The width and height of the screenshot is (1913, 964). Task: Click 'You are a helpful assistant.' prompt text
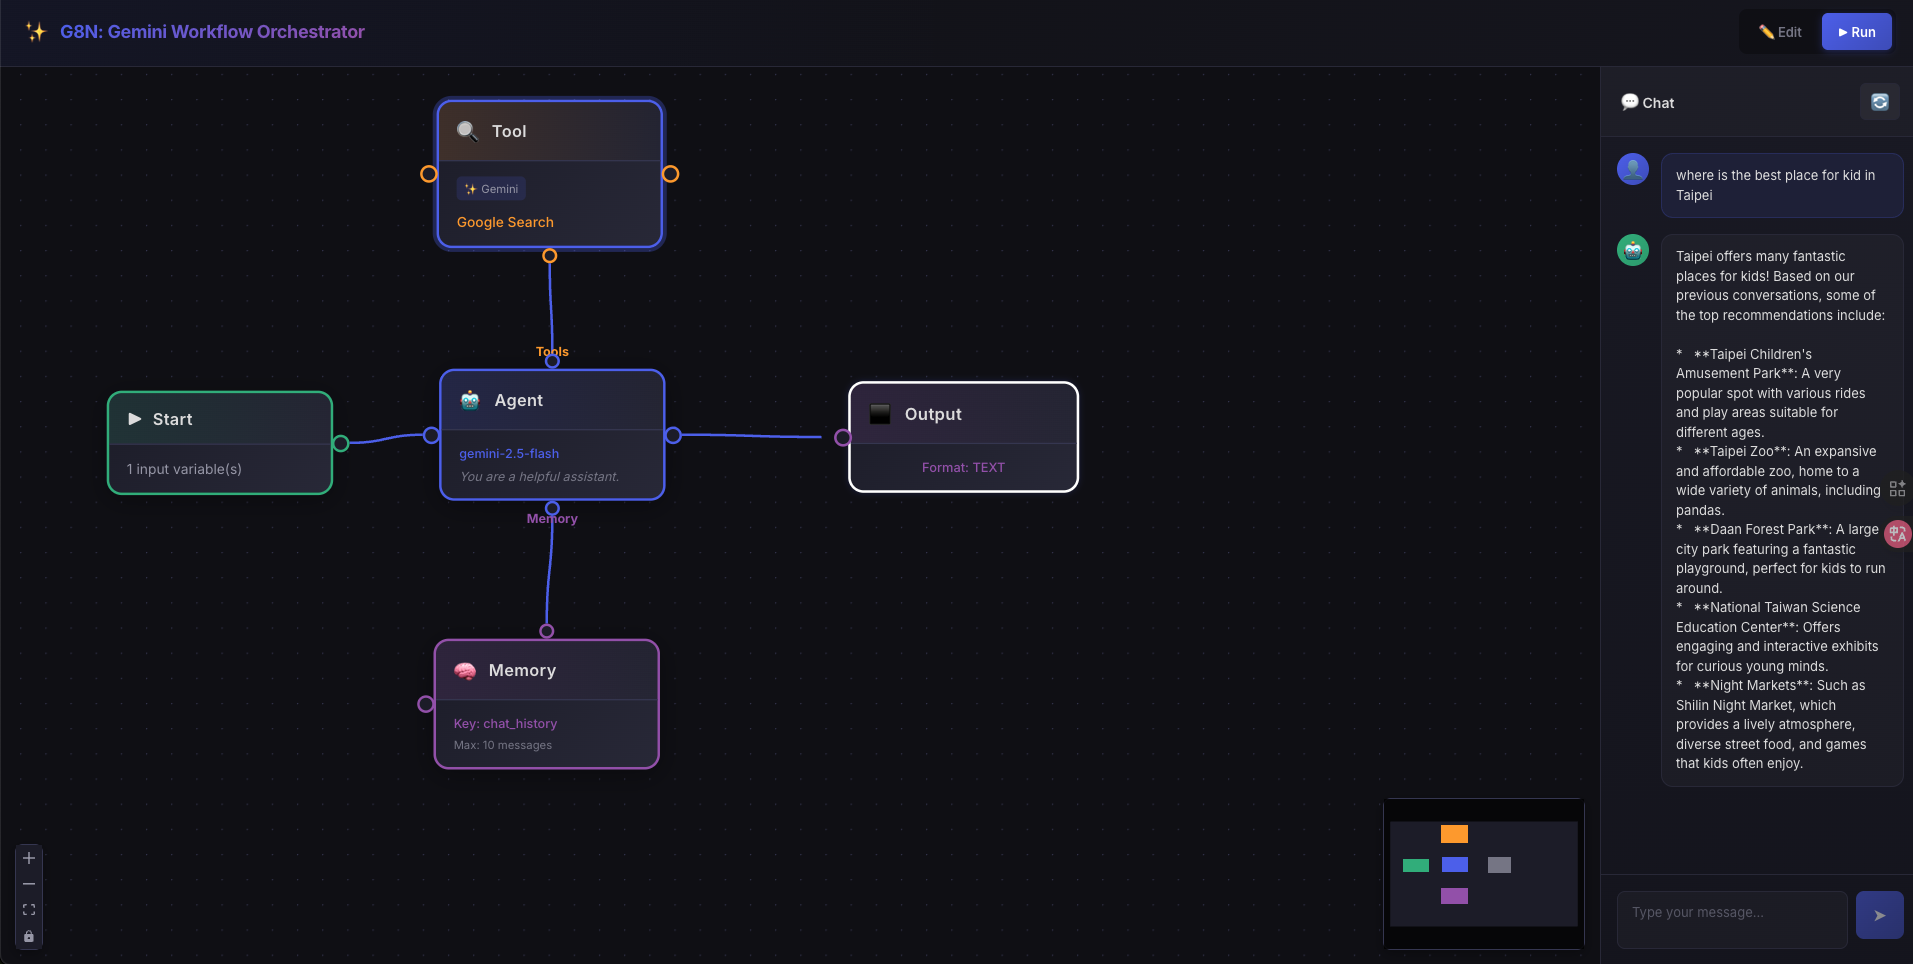pos(540,477)
